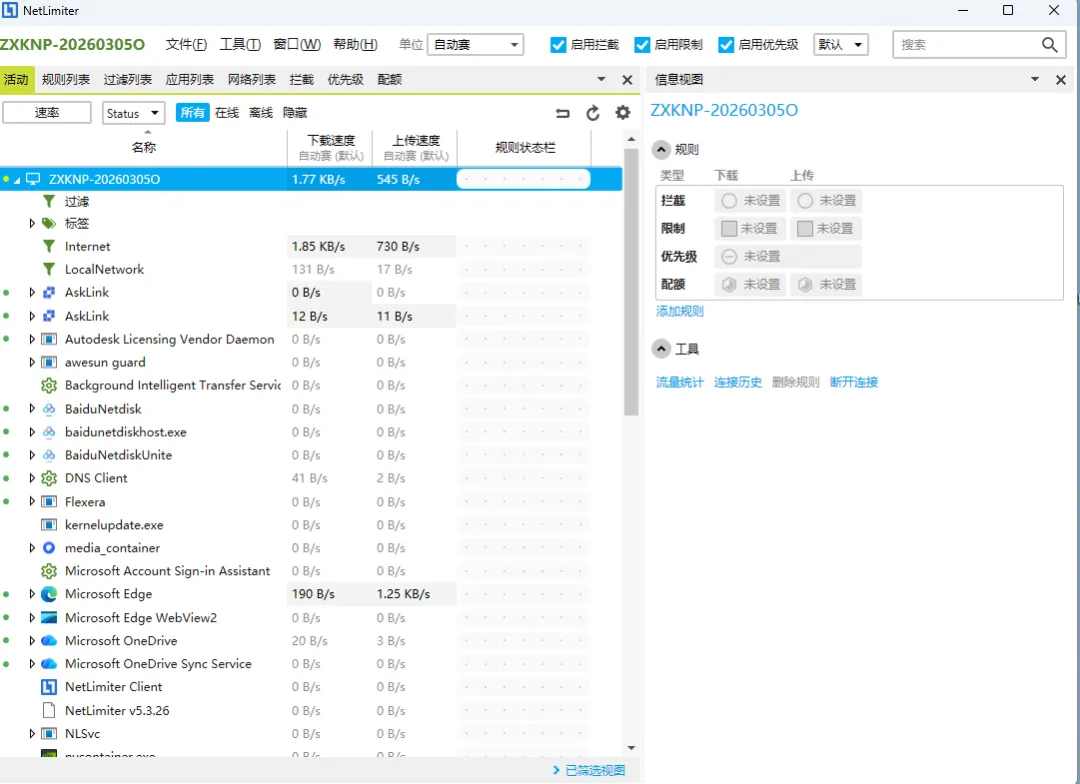Click the DNS Client gear icon
Image resolution: width=1080 pixels, height=784 pixels.
coord(49,478)
